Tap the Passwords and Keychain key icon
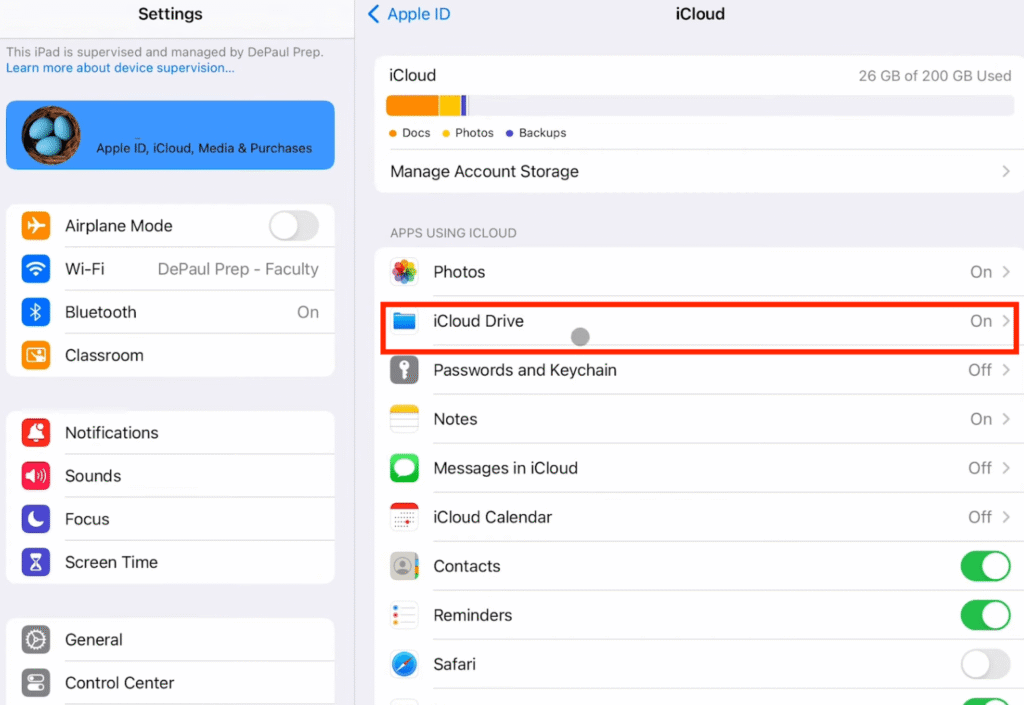The width and height of the screenshot is (1024, 705). (x=404, y=370)
